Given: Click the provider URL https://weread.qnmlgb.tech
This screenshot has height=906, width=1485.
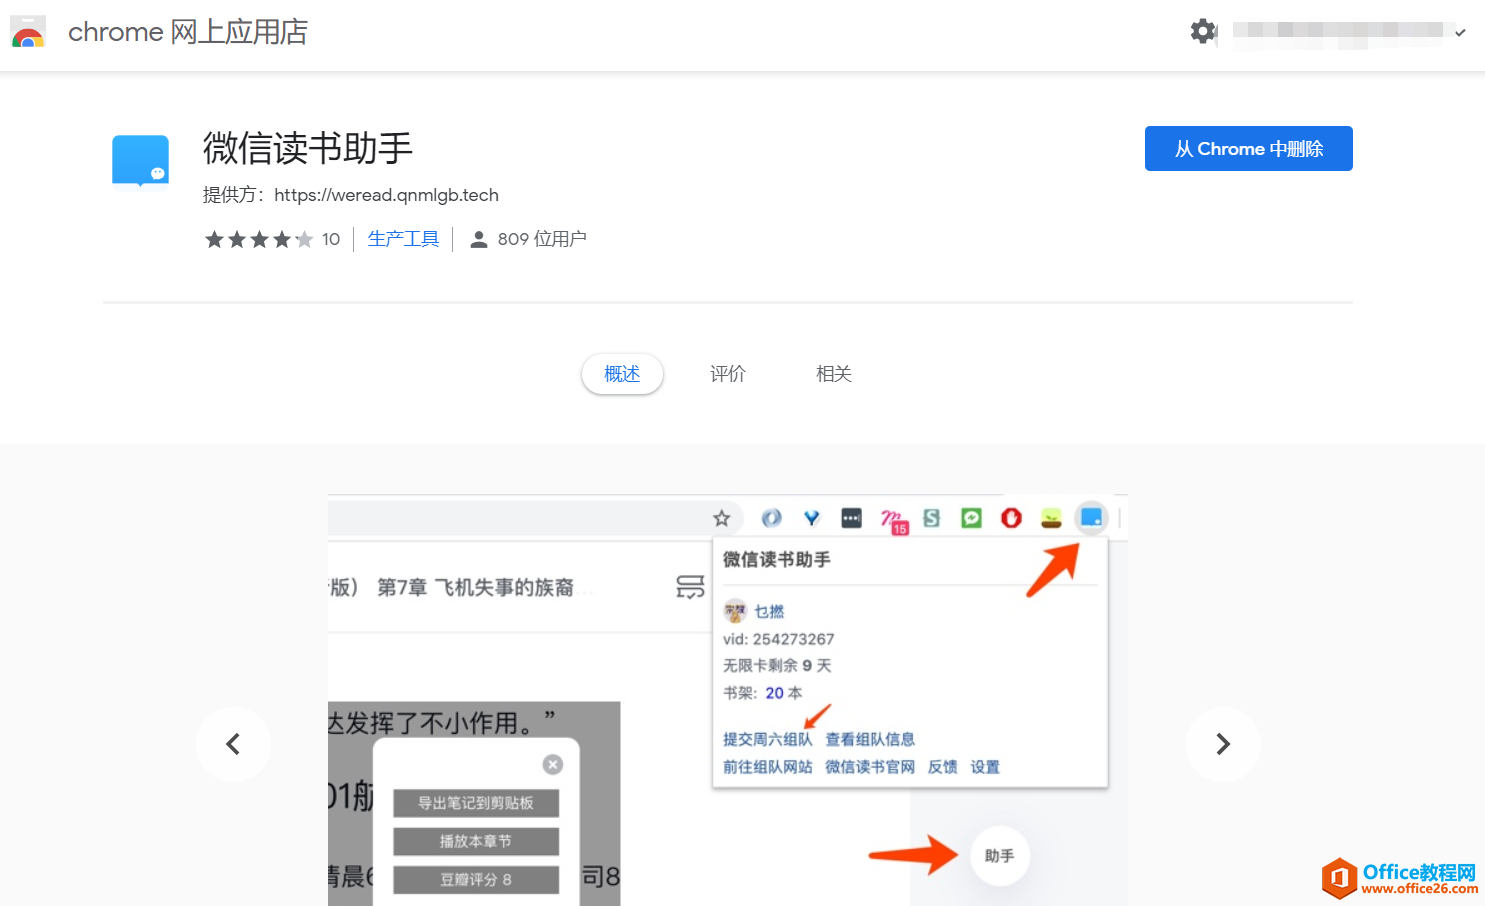Looking at the screenshot, I should point(386,195).
